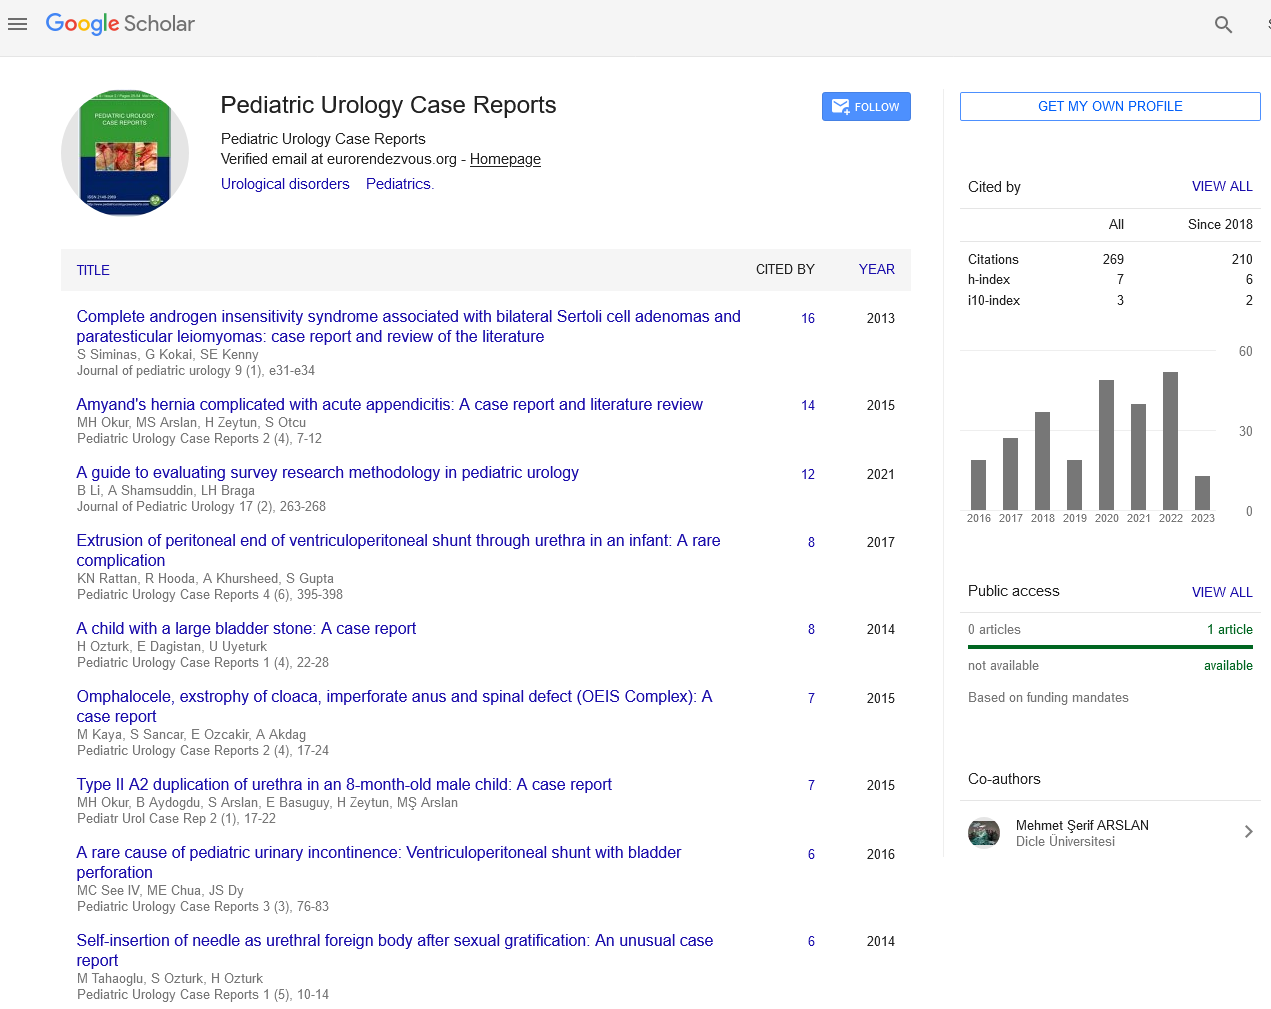View 7 citations of OEIS Complex article
The image size is (1271, 1009).
pyautogui.click(x=811, y=698)
